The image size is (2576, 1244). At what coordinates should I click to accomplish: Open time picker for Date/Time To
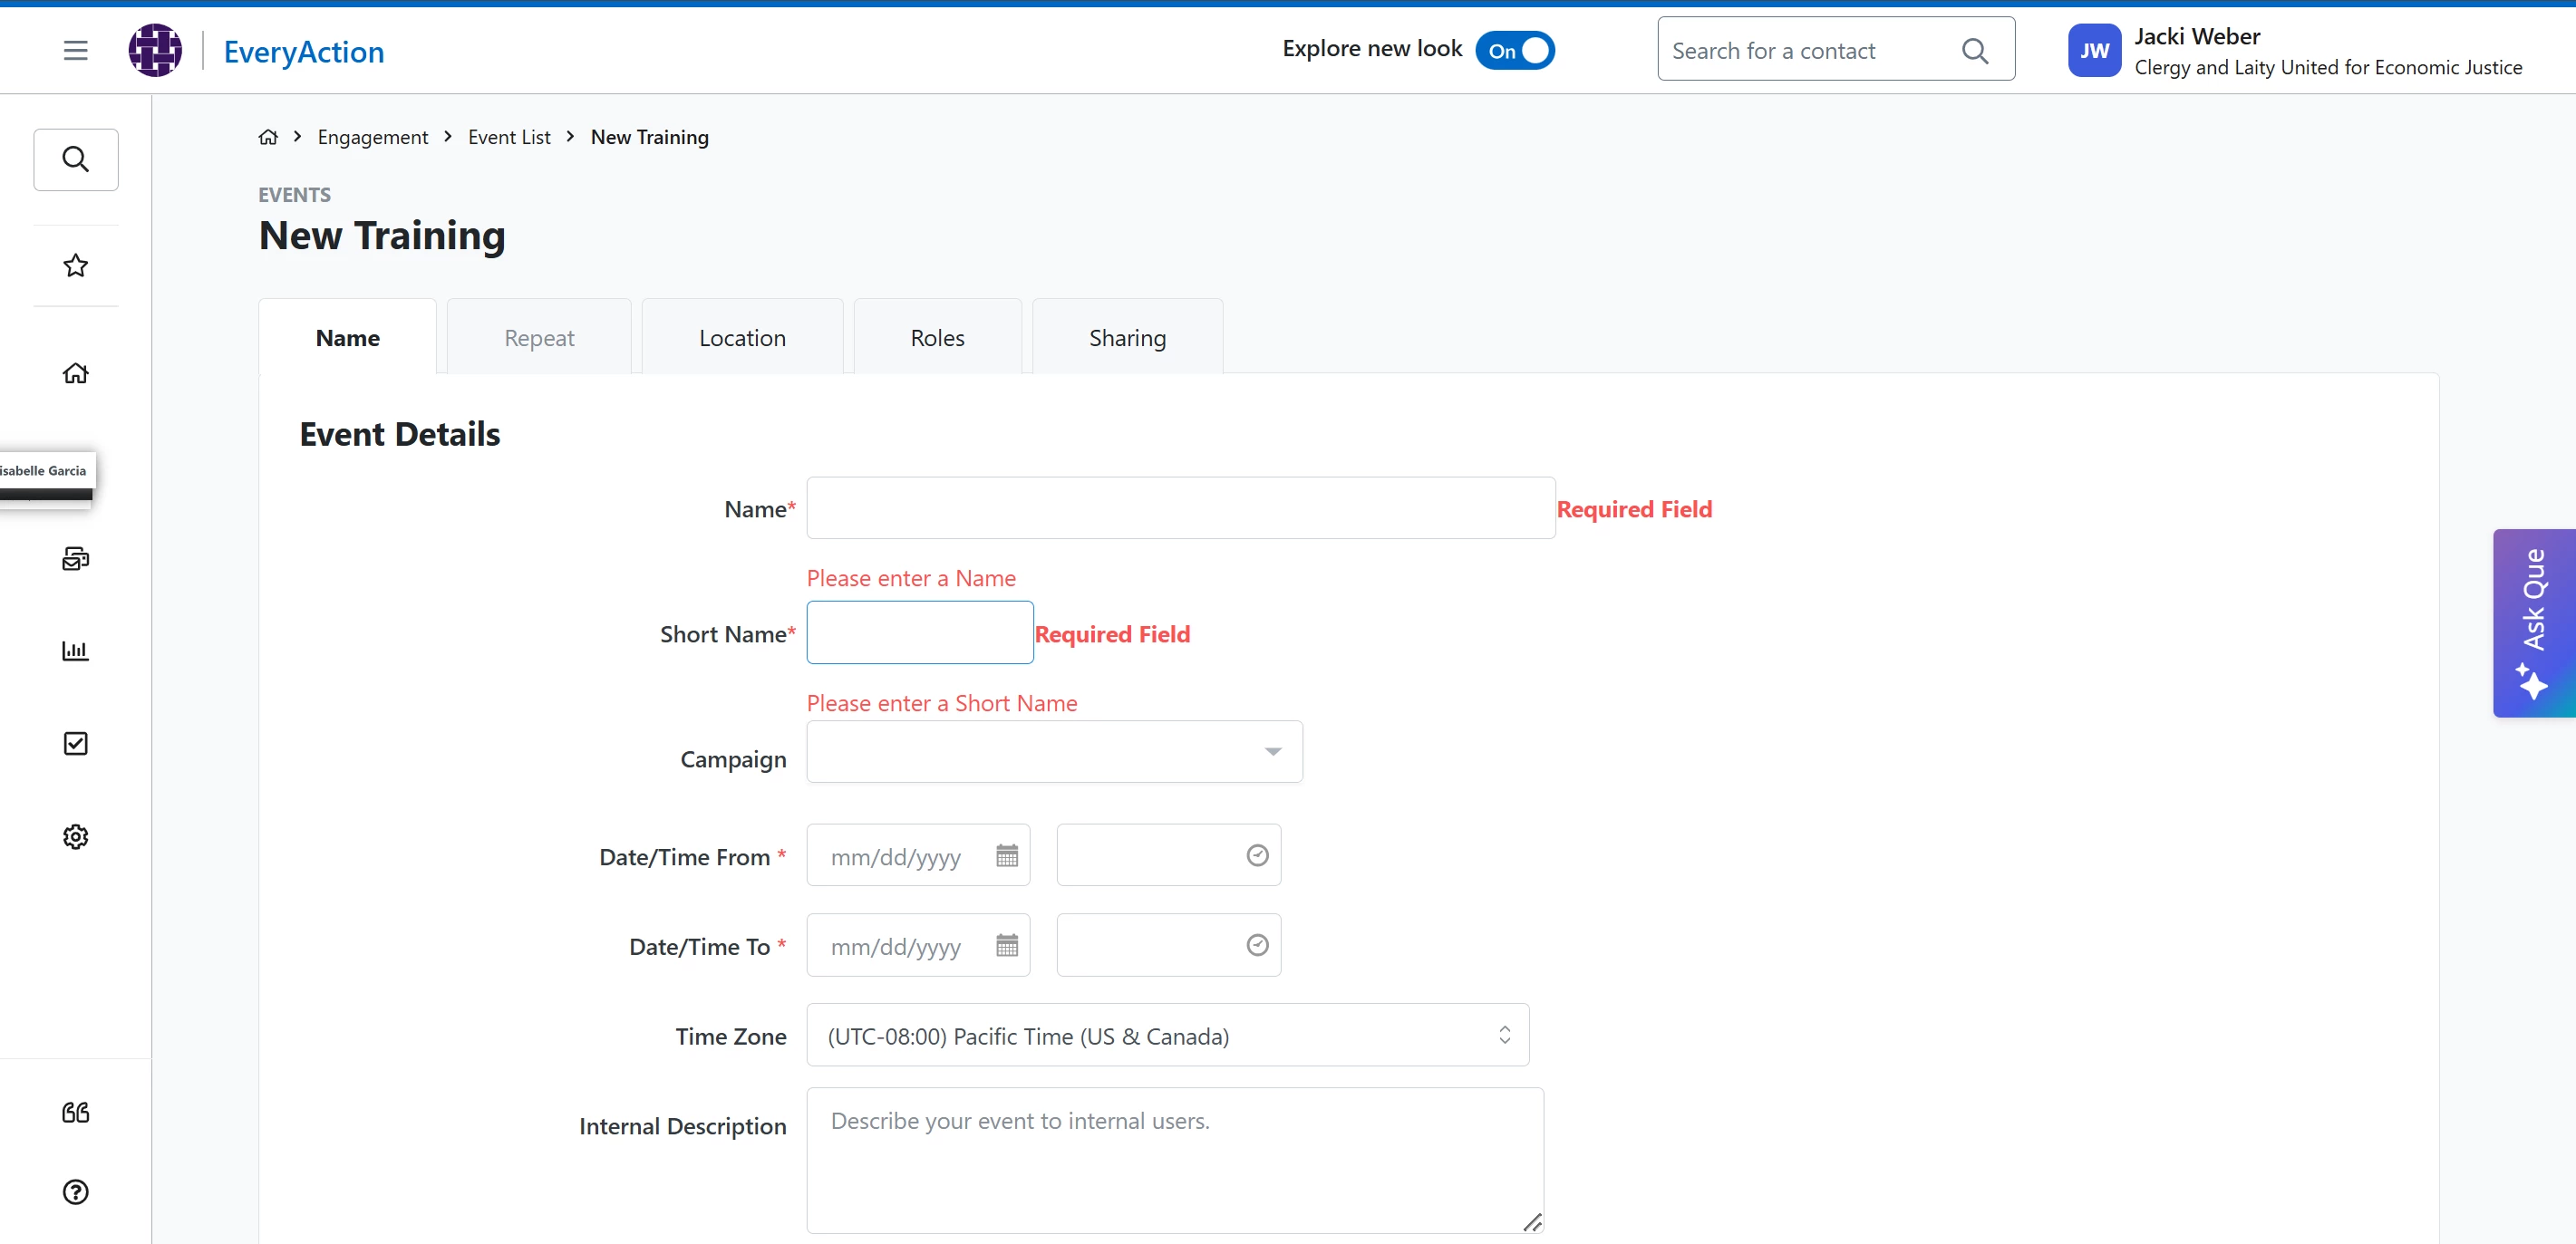(1257, 945)
